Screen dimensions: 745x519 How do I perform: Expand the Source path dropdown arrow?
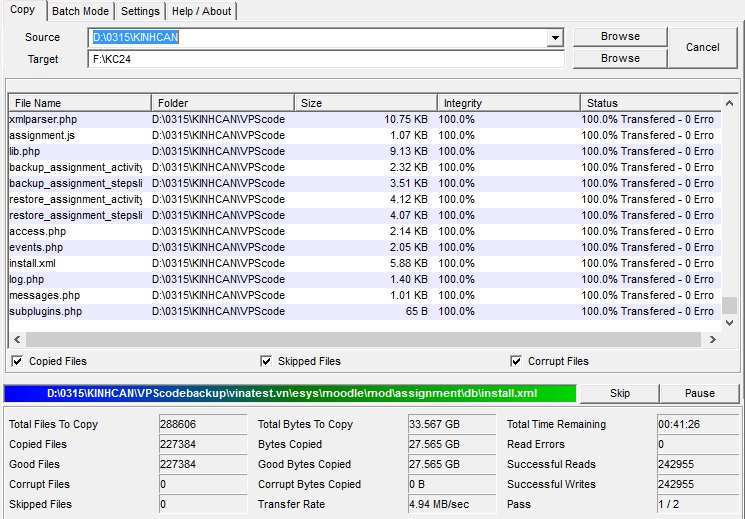pyautogui.click(x=555, y=38)
